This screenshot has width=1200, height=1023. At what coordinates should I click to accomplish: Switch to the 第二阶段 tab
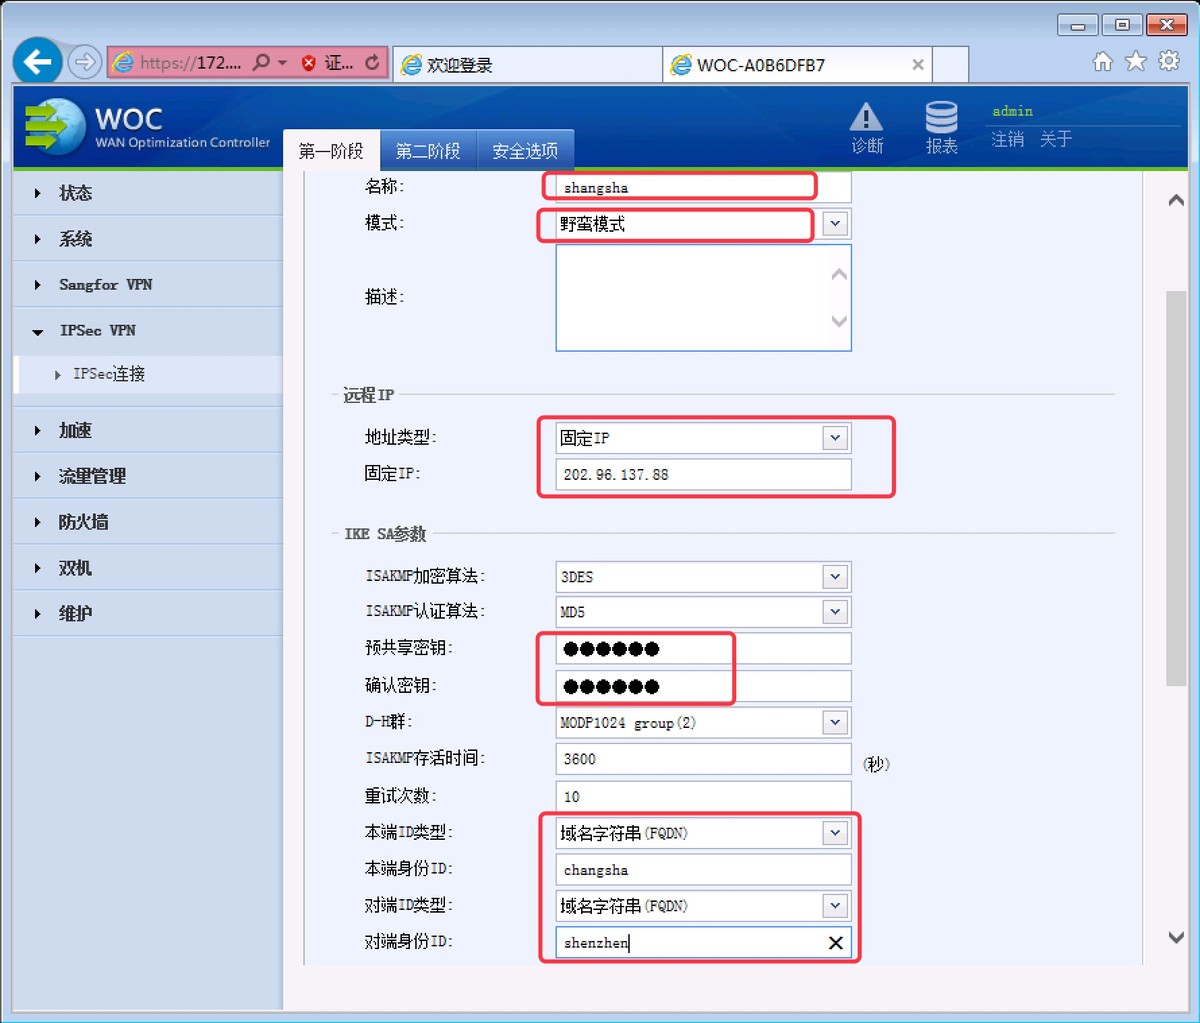[427, 150]
